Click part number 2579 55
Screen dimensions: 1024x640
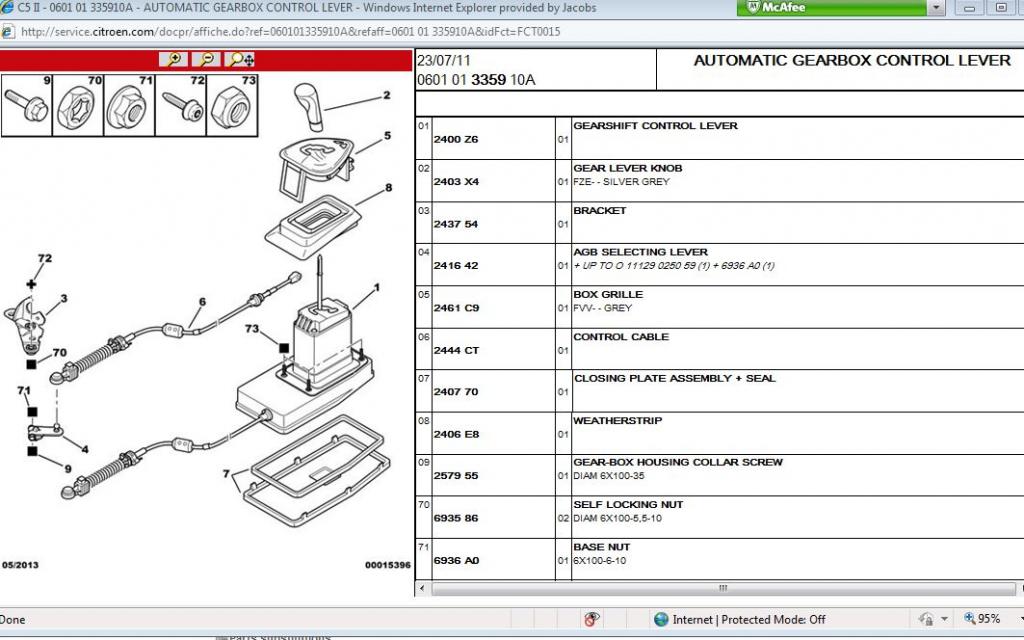(456, 475)
